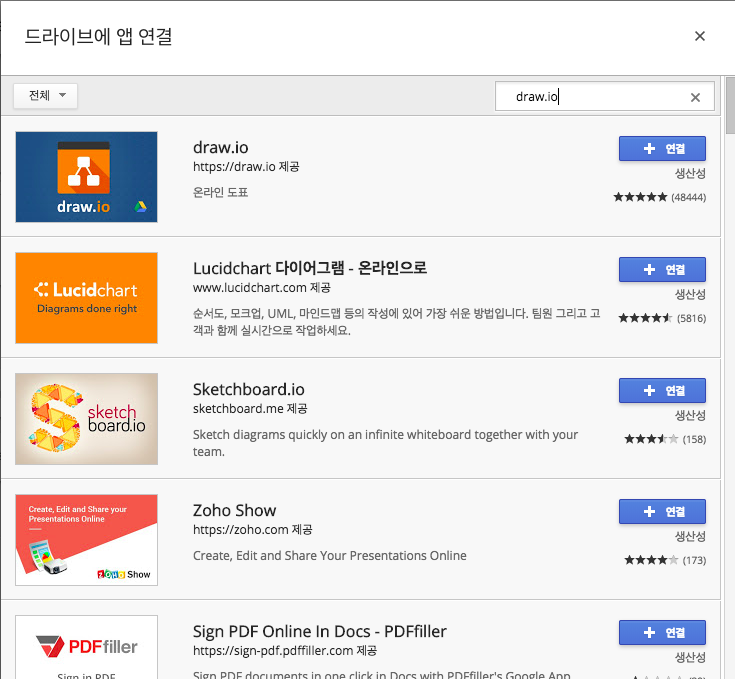Open the Zoho Show title link
Image resolution: width=735 pixels, height=679 pixels.
click(234, 510)
